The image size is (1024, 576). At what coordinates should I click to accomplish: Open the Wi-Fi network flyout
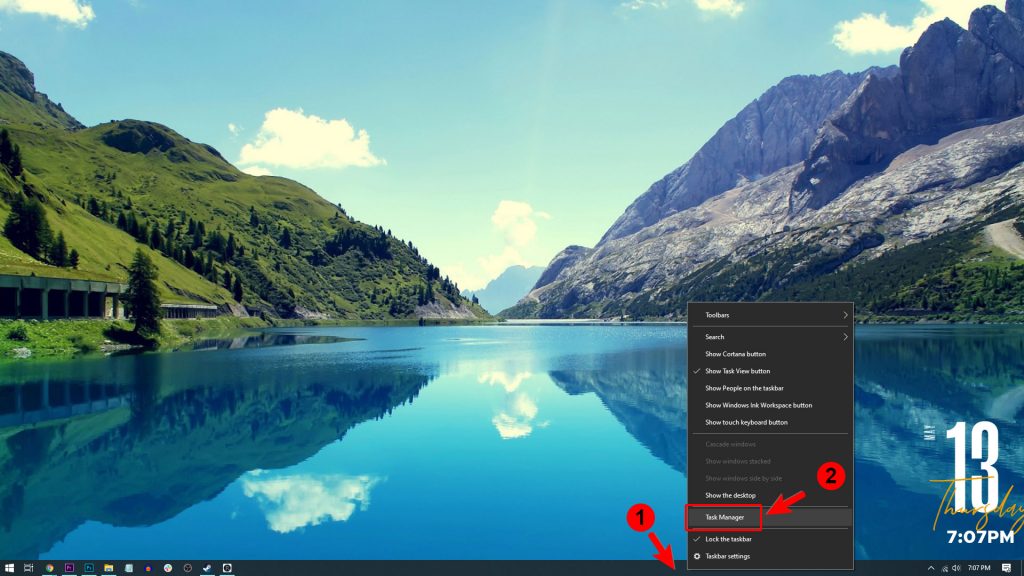[x=944, y=568]
